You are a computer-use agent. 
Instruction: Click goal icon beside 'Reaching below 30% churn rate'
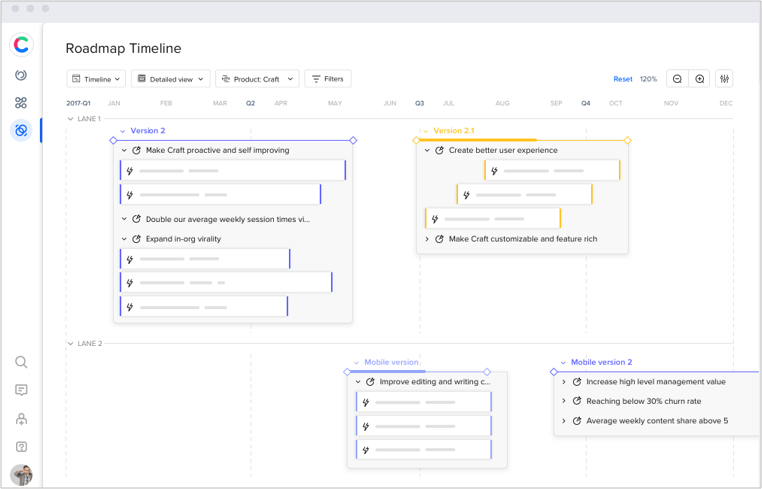pyautogui.click(x=577, y=401)
